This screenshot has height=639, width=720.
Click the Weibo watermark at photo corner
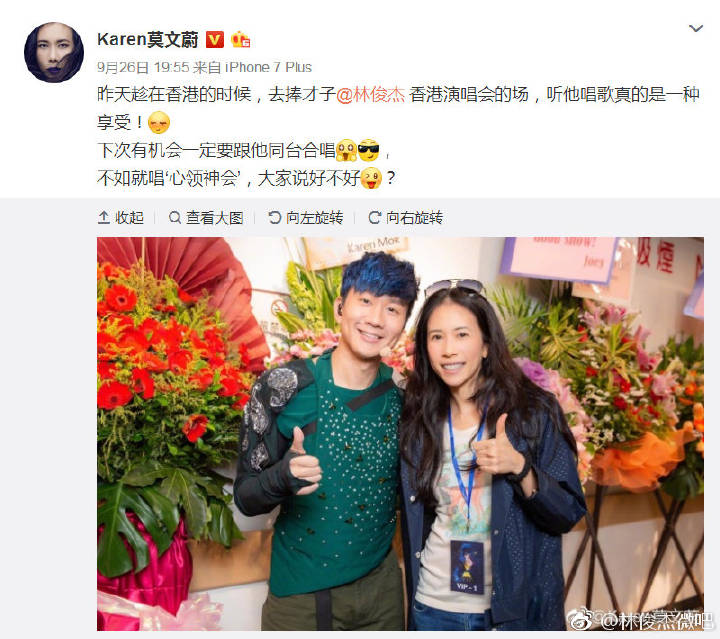pyautogui.click(x=641, y=620)
